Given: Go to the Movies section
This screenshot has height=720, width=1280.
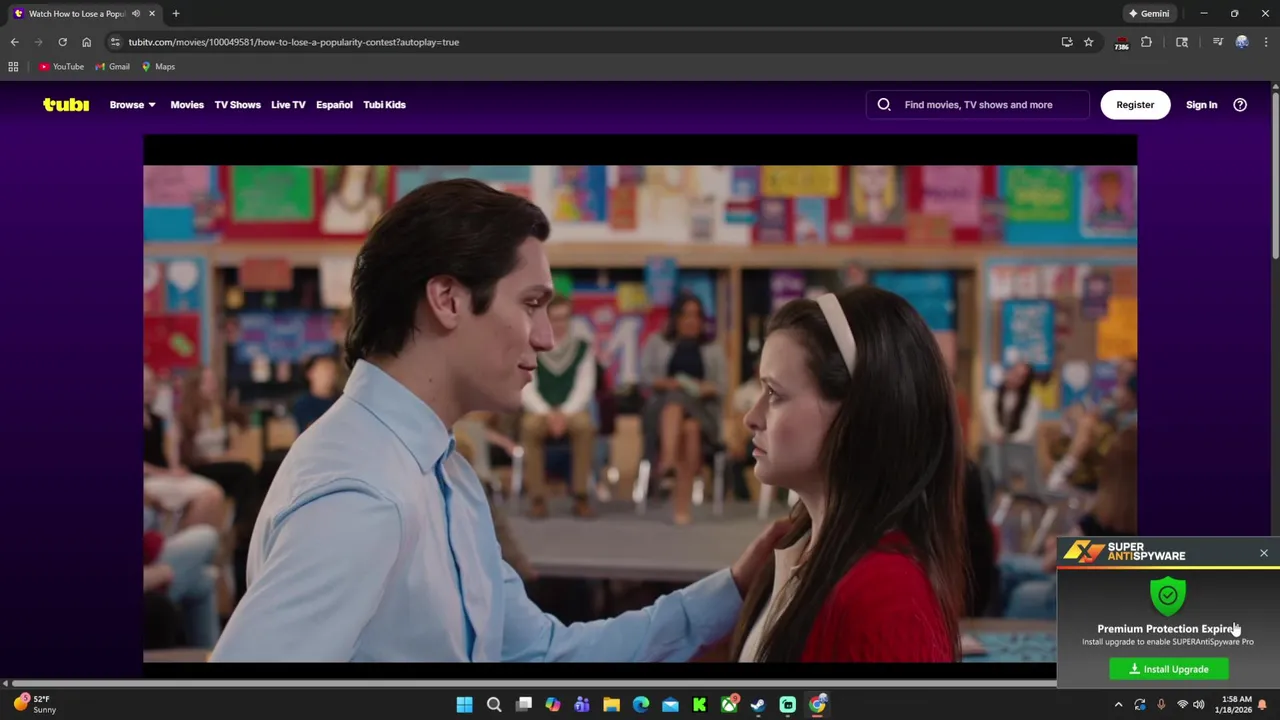Looking at the screenshot, I should point(187,104).
